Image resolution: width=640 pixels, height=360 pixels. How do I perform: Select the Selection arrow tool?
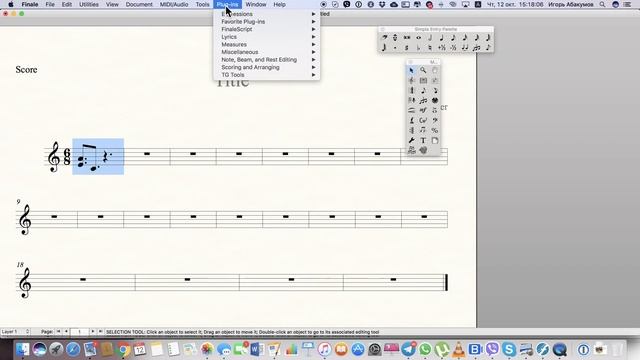[x=411, y=70]
